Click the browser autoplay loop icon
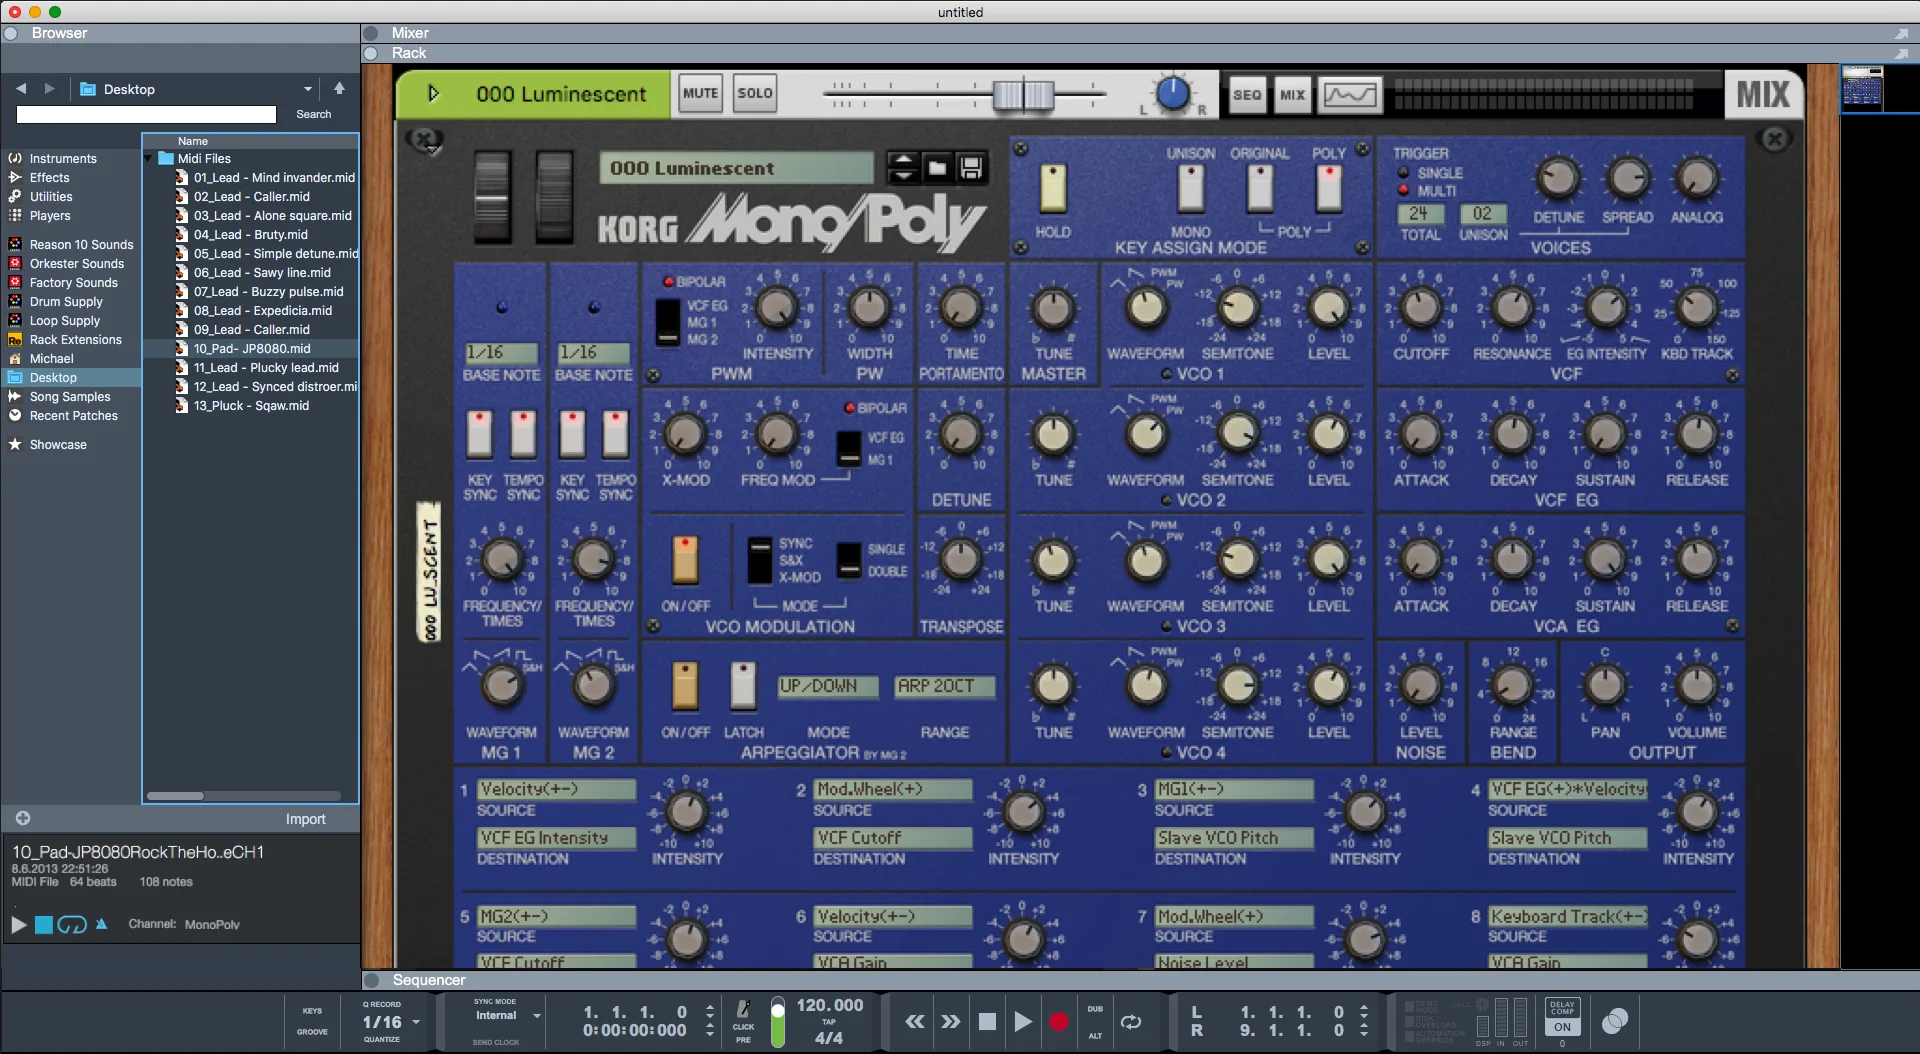Screen dimensions: 1920x1054 click(x=72, y=925)
